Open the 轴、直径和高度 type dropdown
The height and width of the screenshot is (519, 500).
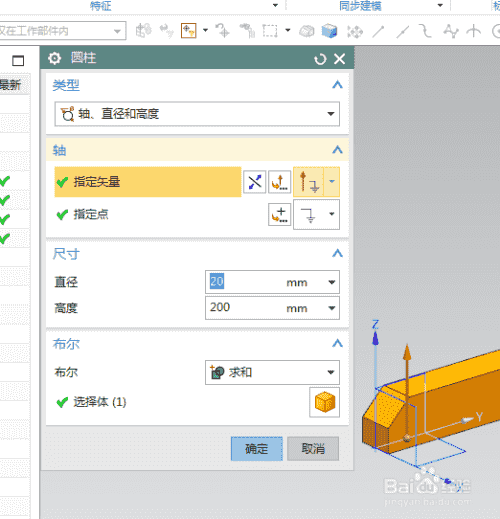click(x=197, y=114)
